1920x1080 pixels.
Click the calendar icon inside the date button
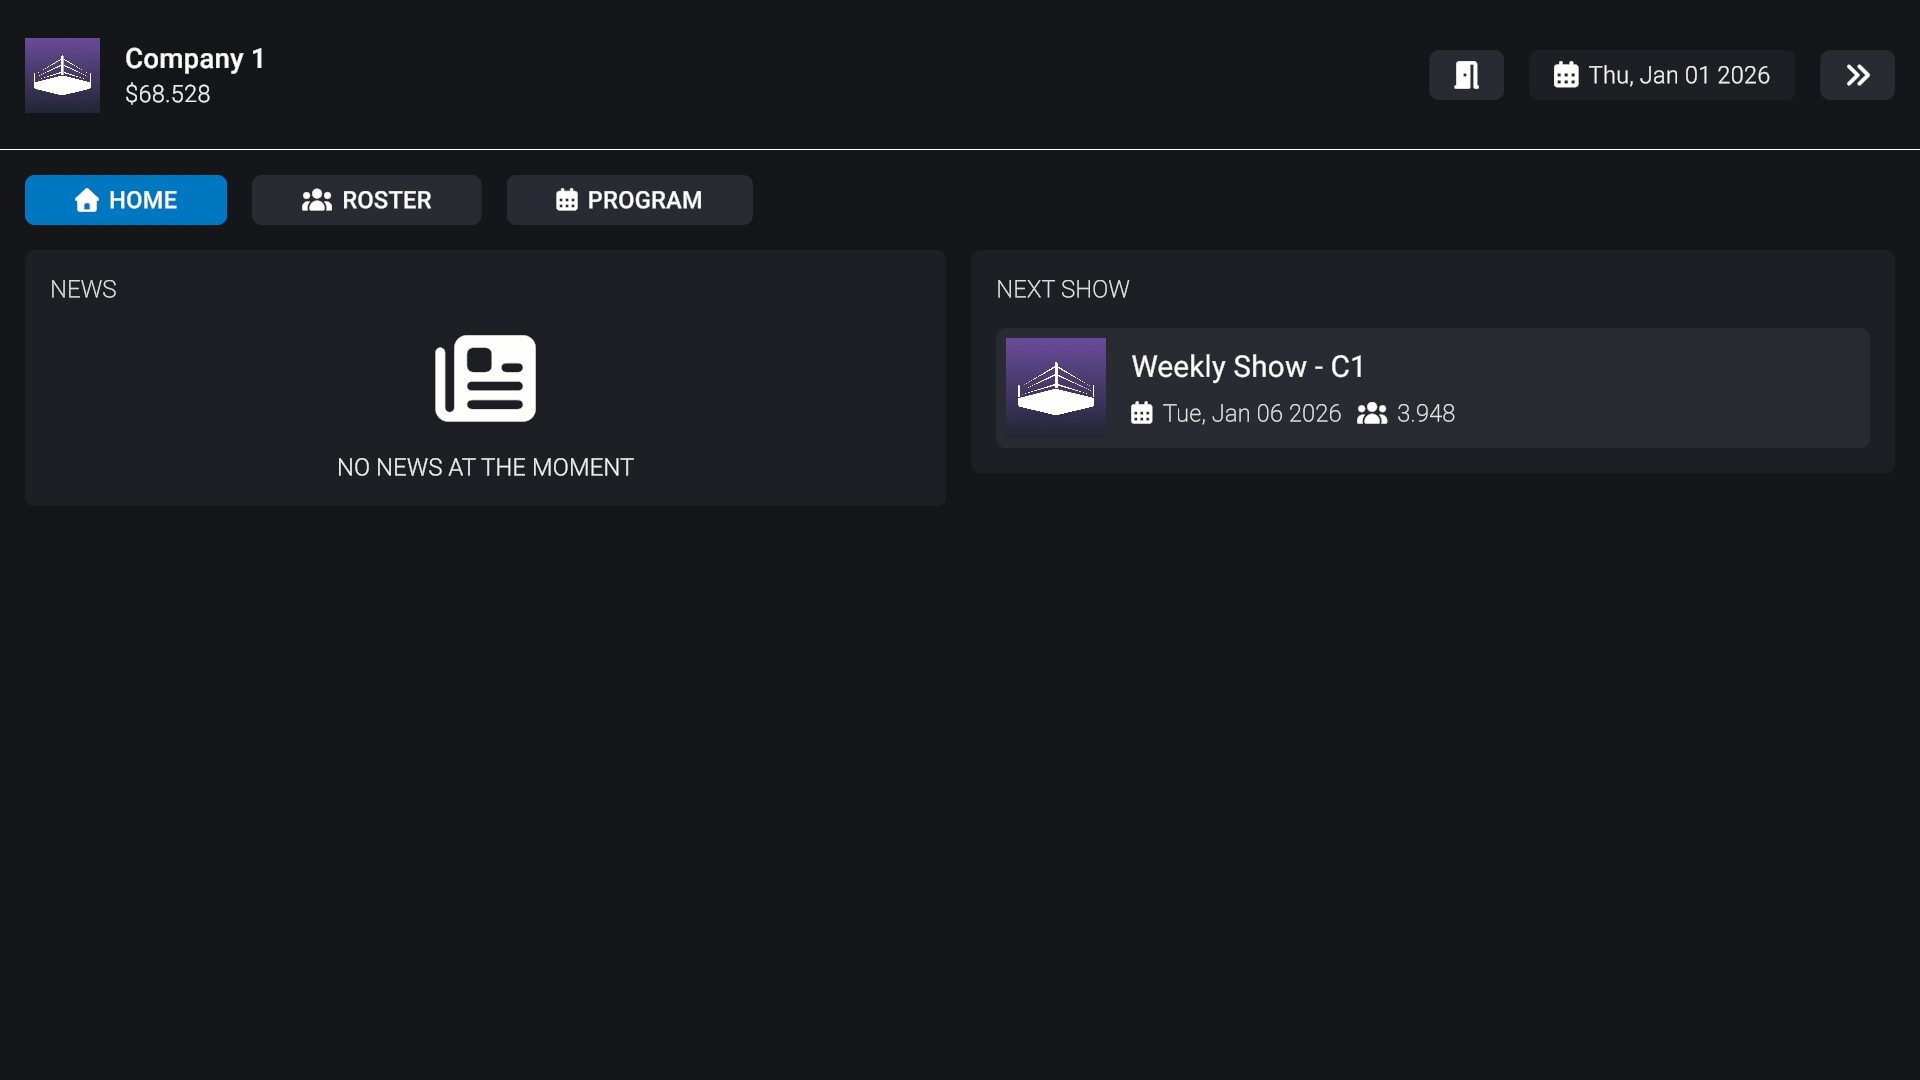coord(1565,74)
